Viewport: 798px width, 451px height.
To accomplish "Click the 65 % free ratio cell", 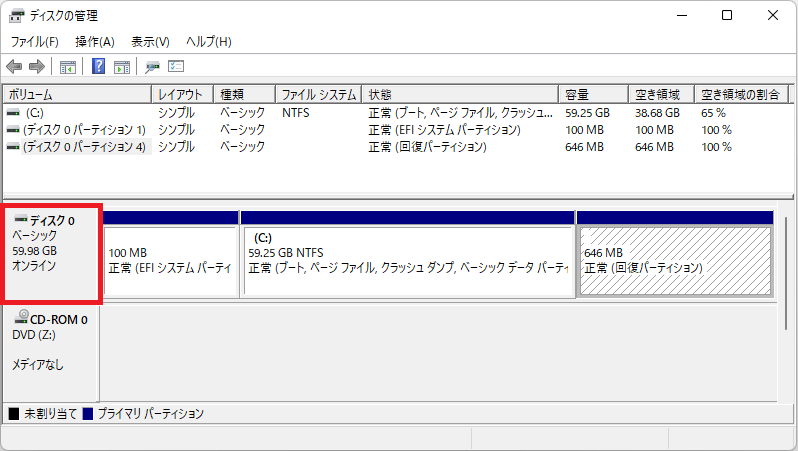I will coord(713,112).
